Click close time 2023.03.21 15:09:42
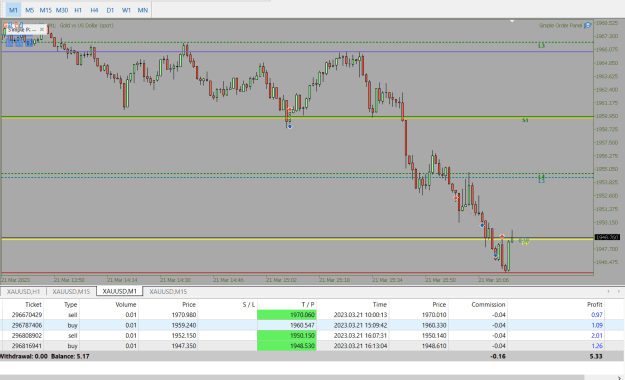 coord(360,325)
